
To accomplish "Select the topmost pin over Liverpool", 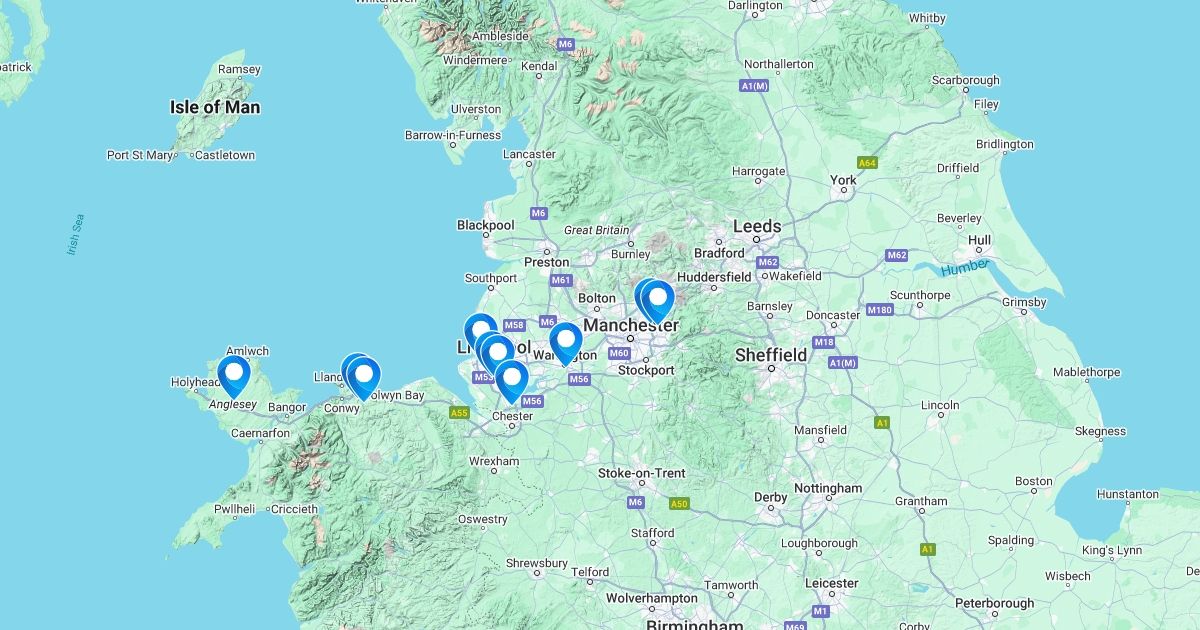I will click(x=481, y=334).
